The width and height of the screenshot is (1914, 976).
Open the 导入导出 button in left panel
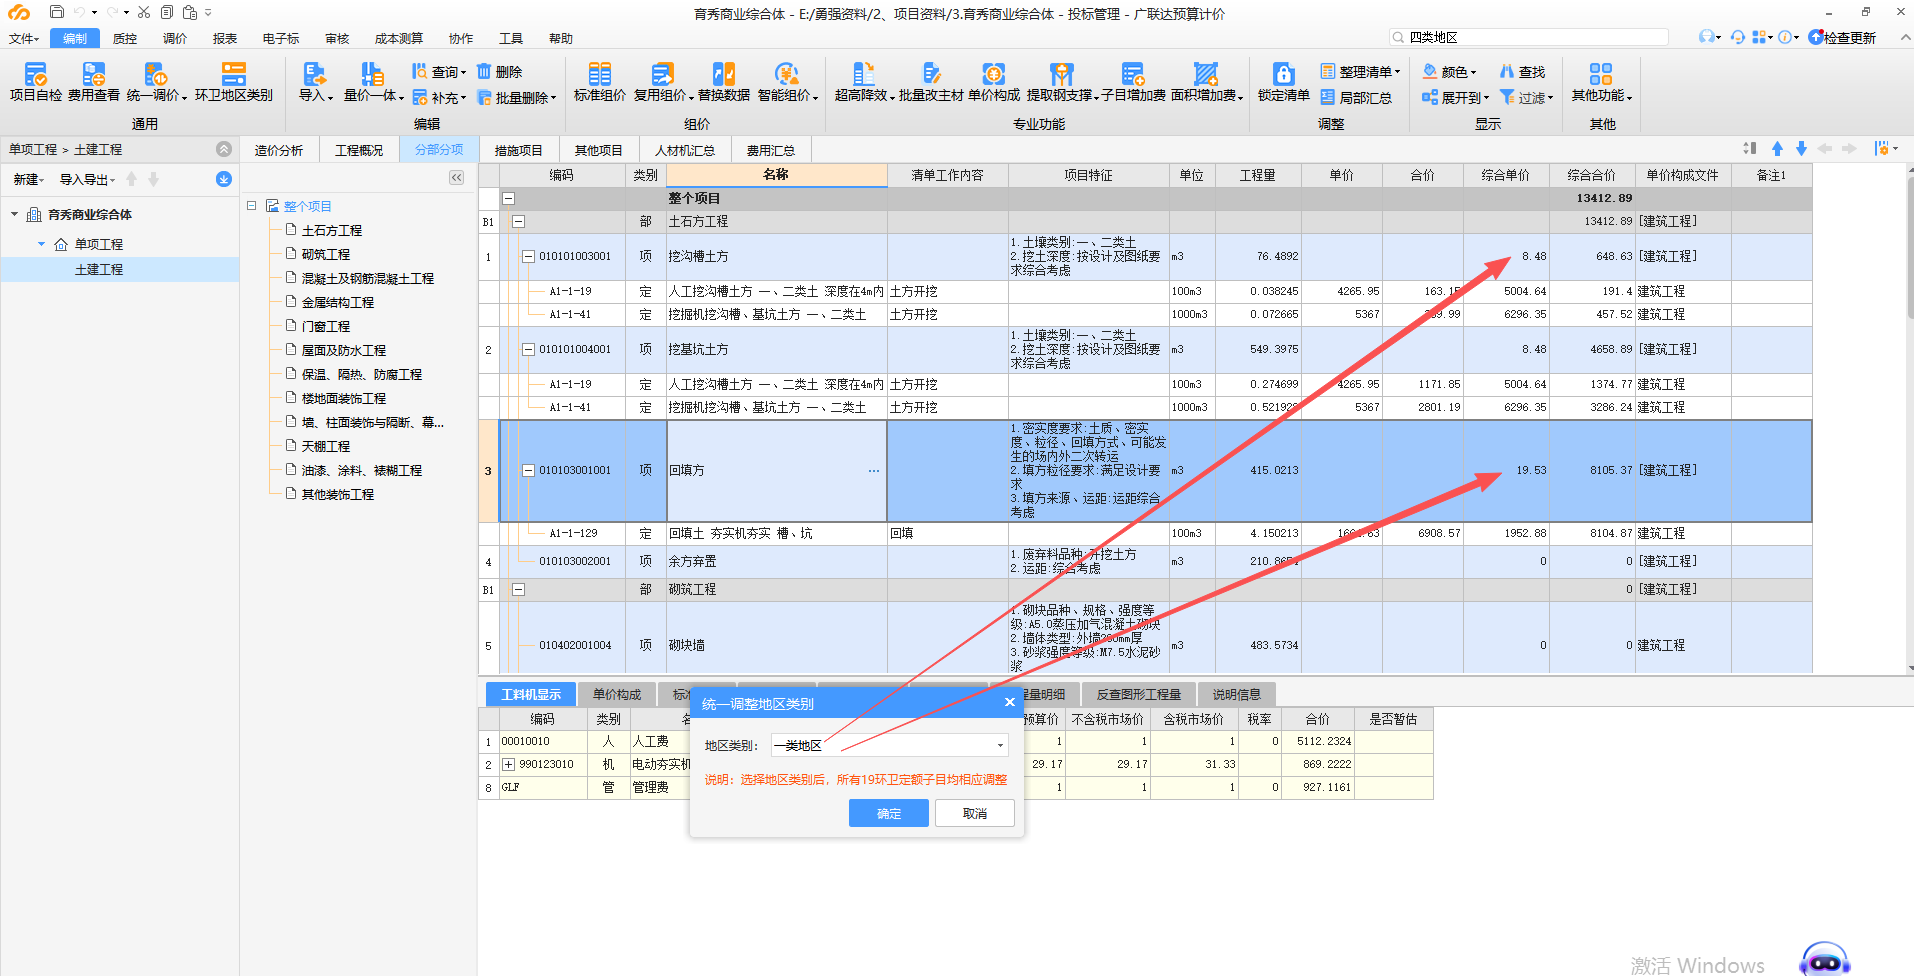[x=87, y=179]
